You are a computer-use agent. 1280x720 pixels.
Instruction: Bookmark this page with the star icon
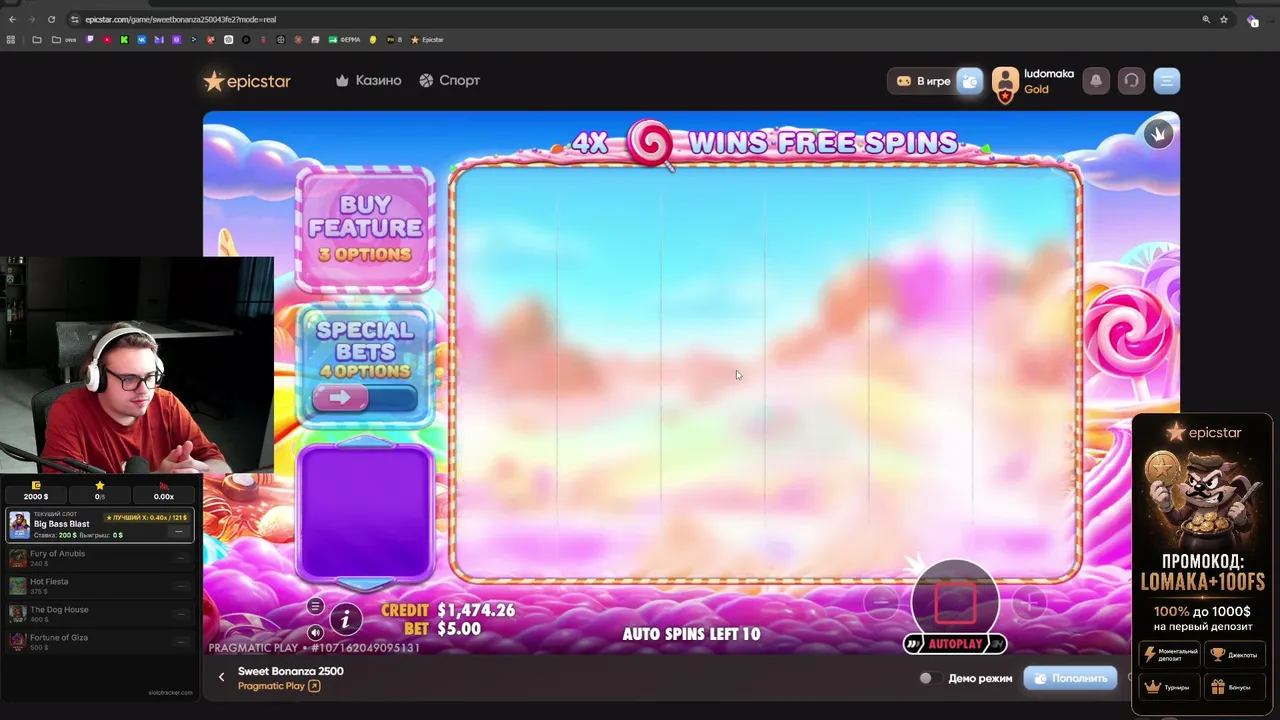[1224, 19]
